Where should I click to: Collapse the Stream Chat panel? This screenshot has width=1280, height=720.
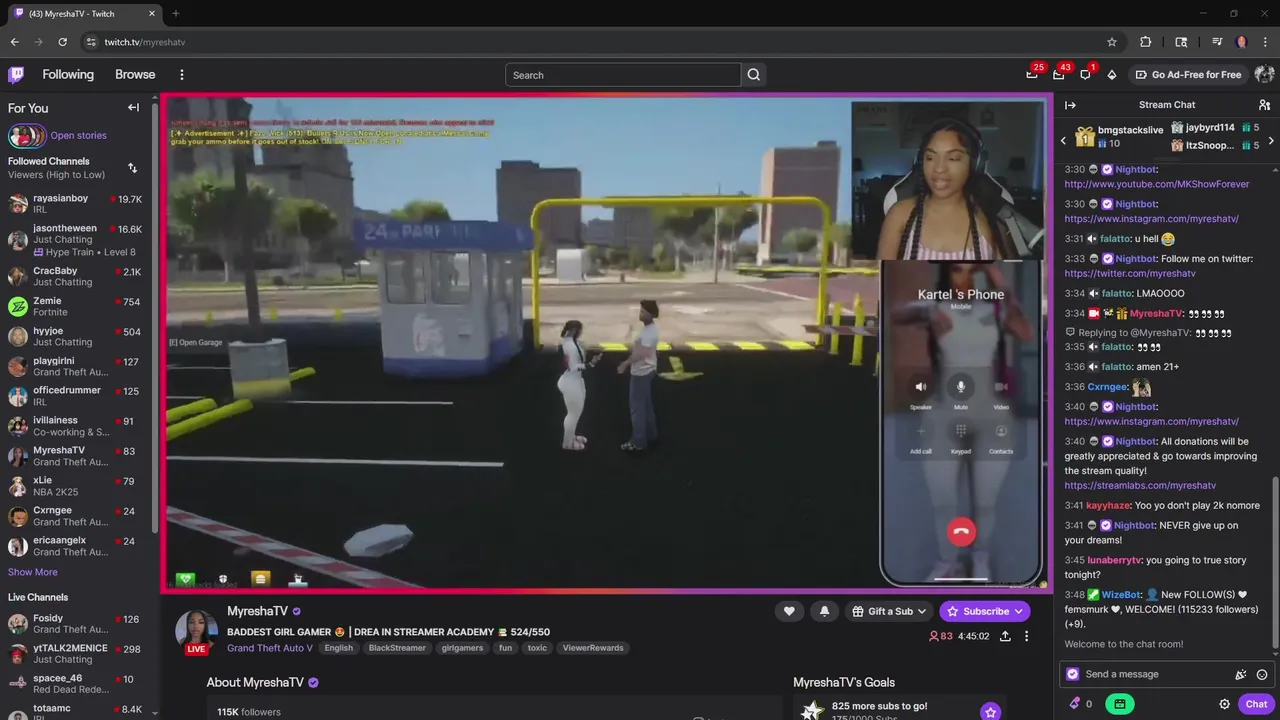(1070, 105)
